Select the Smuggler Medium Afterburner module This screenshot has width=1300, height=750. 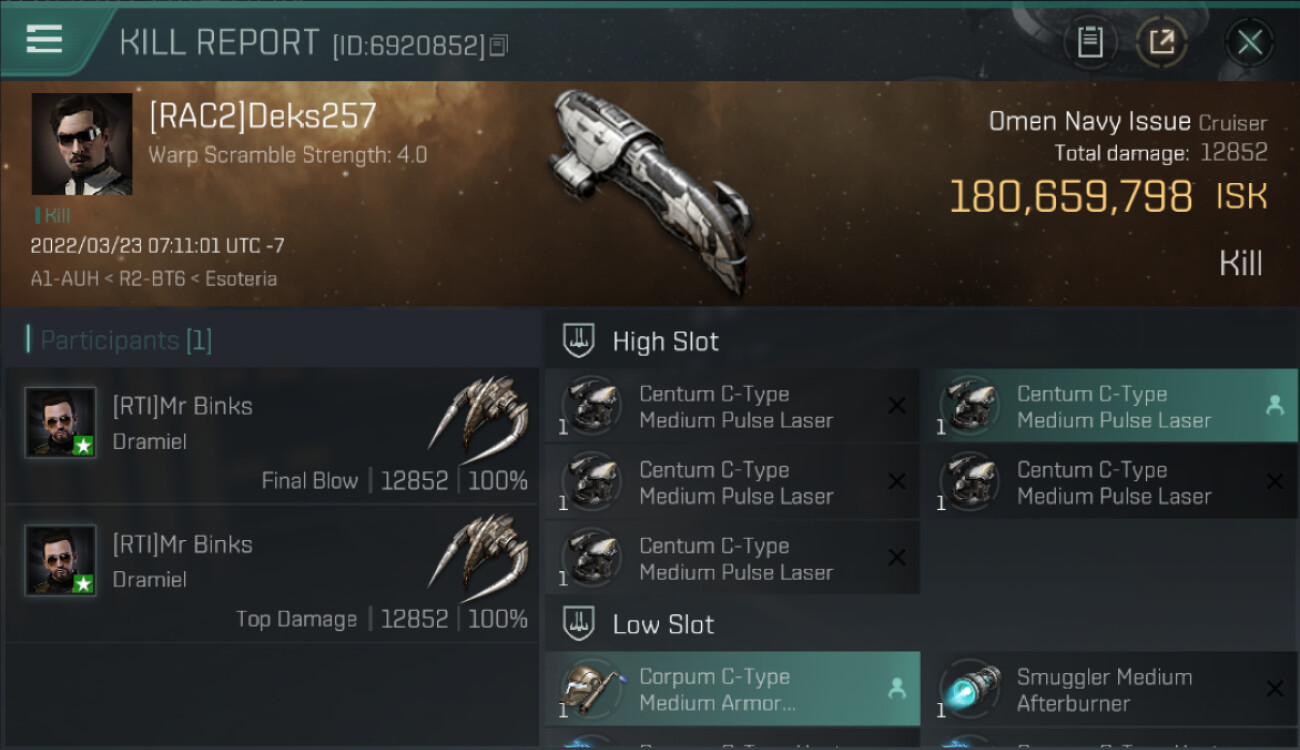click(x=1110, y=689)
